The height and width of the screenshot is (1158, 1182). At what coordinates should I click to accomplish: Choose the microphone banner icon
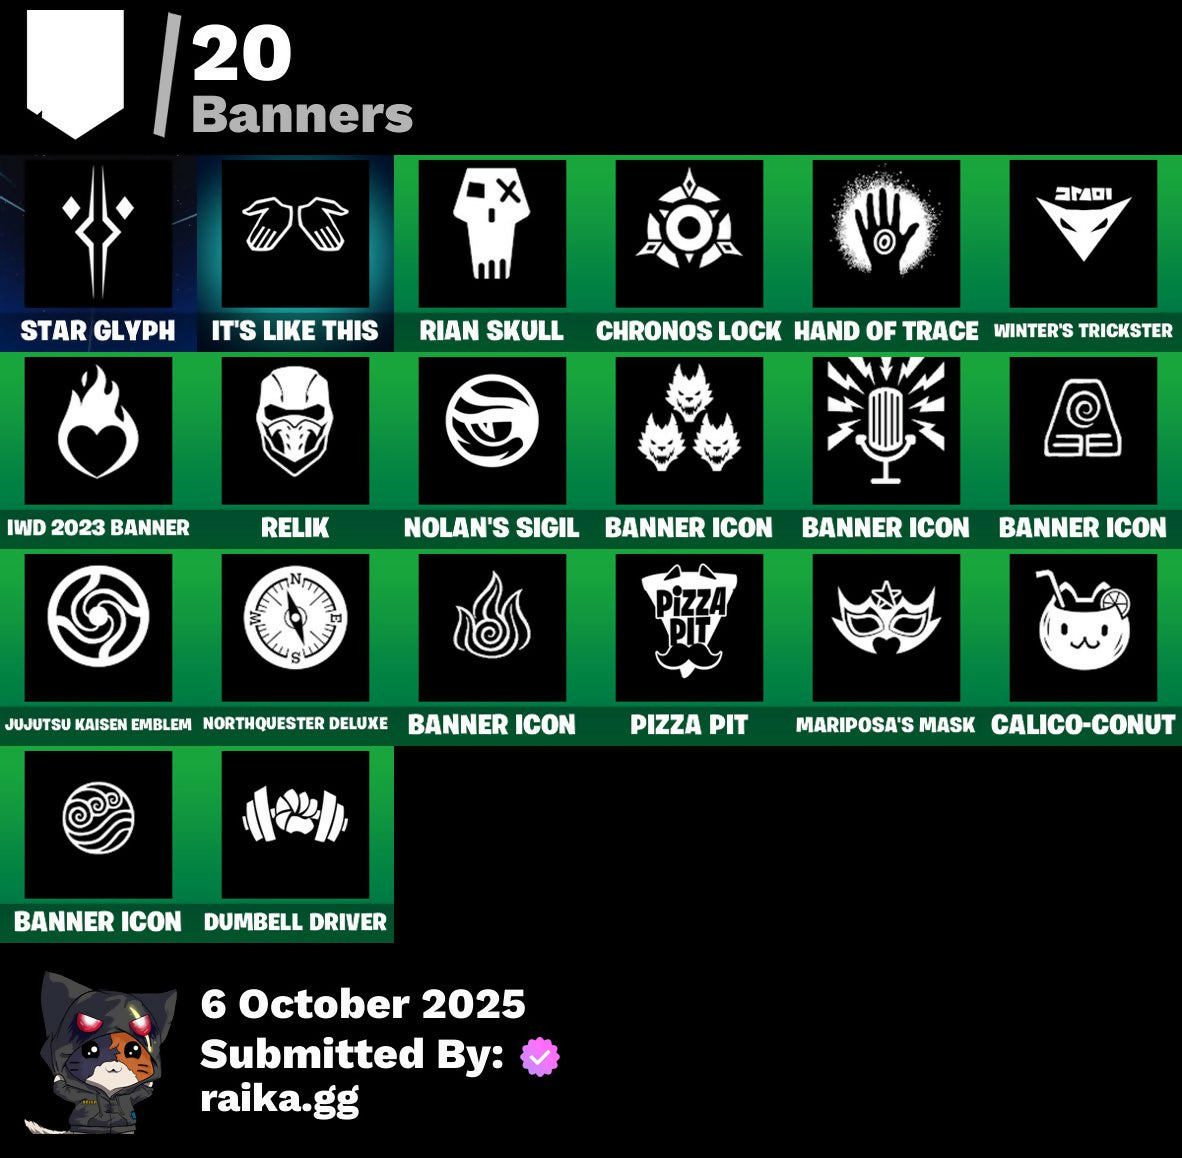pyautogui.click(x=886, y=430)
